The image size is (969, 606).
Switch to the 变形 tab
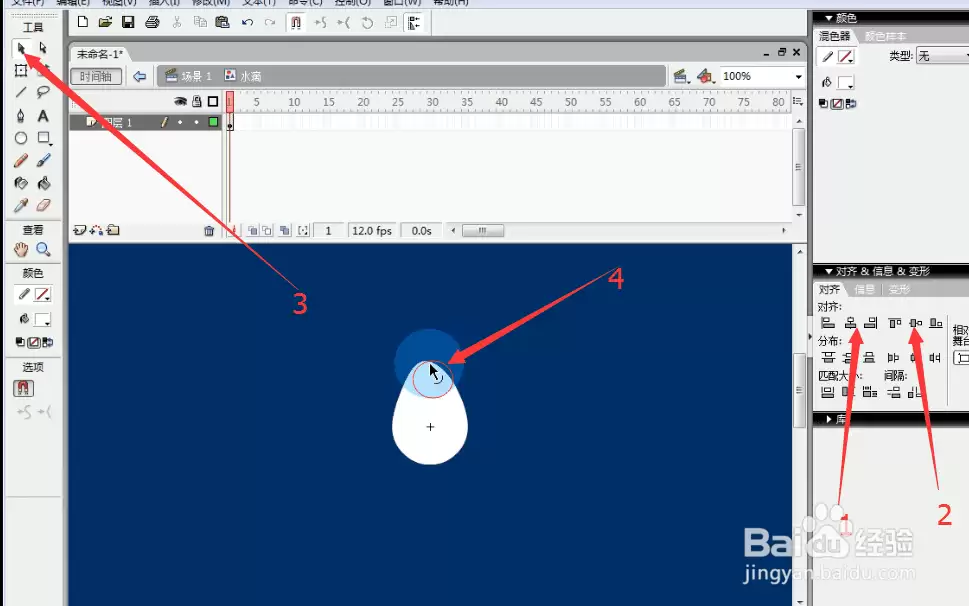(x=899, y=289)
